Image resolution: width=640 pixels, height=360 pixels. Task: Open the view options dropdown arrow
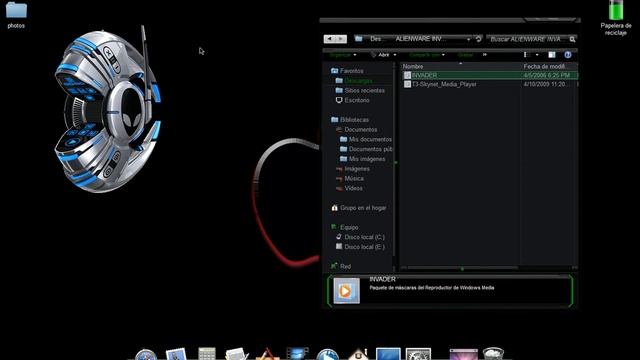pyautogui.click(x=537, y=55)
